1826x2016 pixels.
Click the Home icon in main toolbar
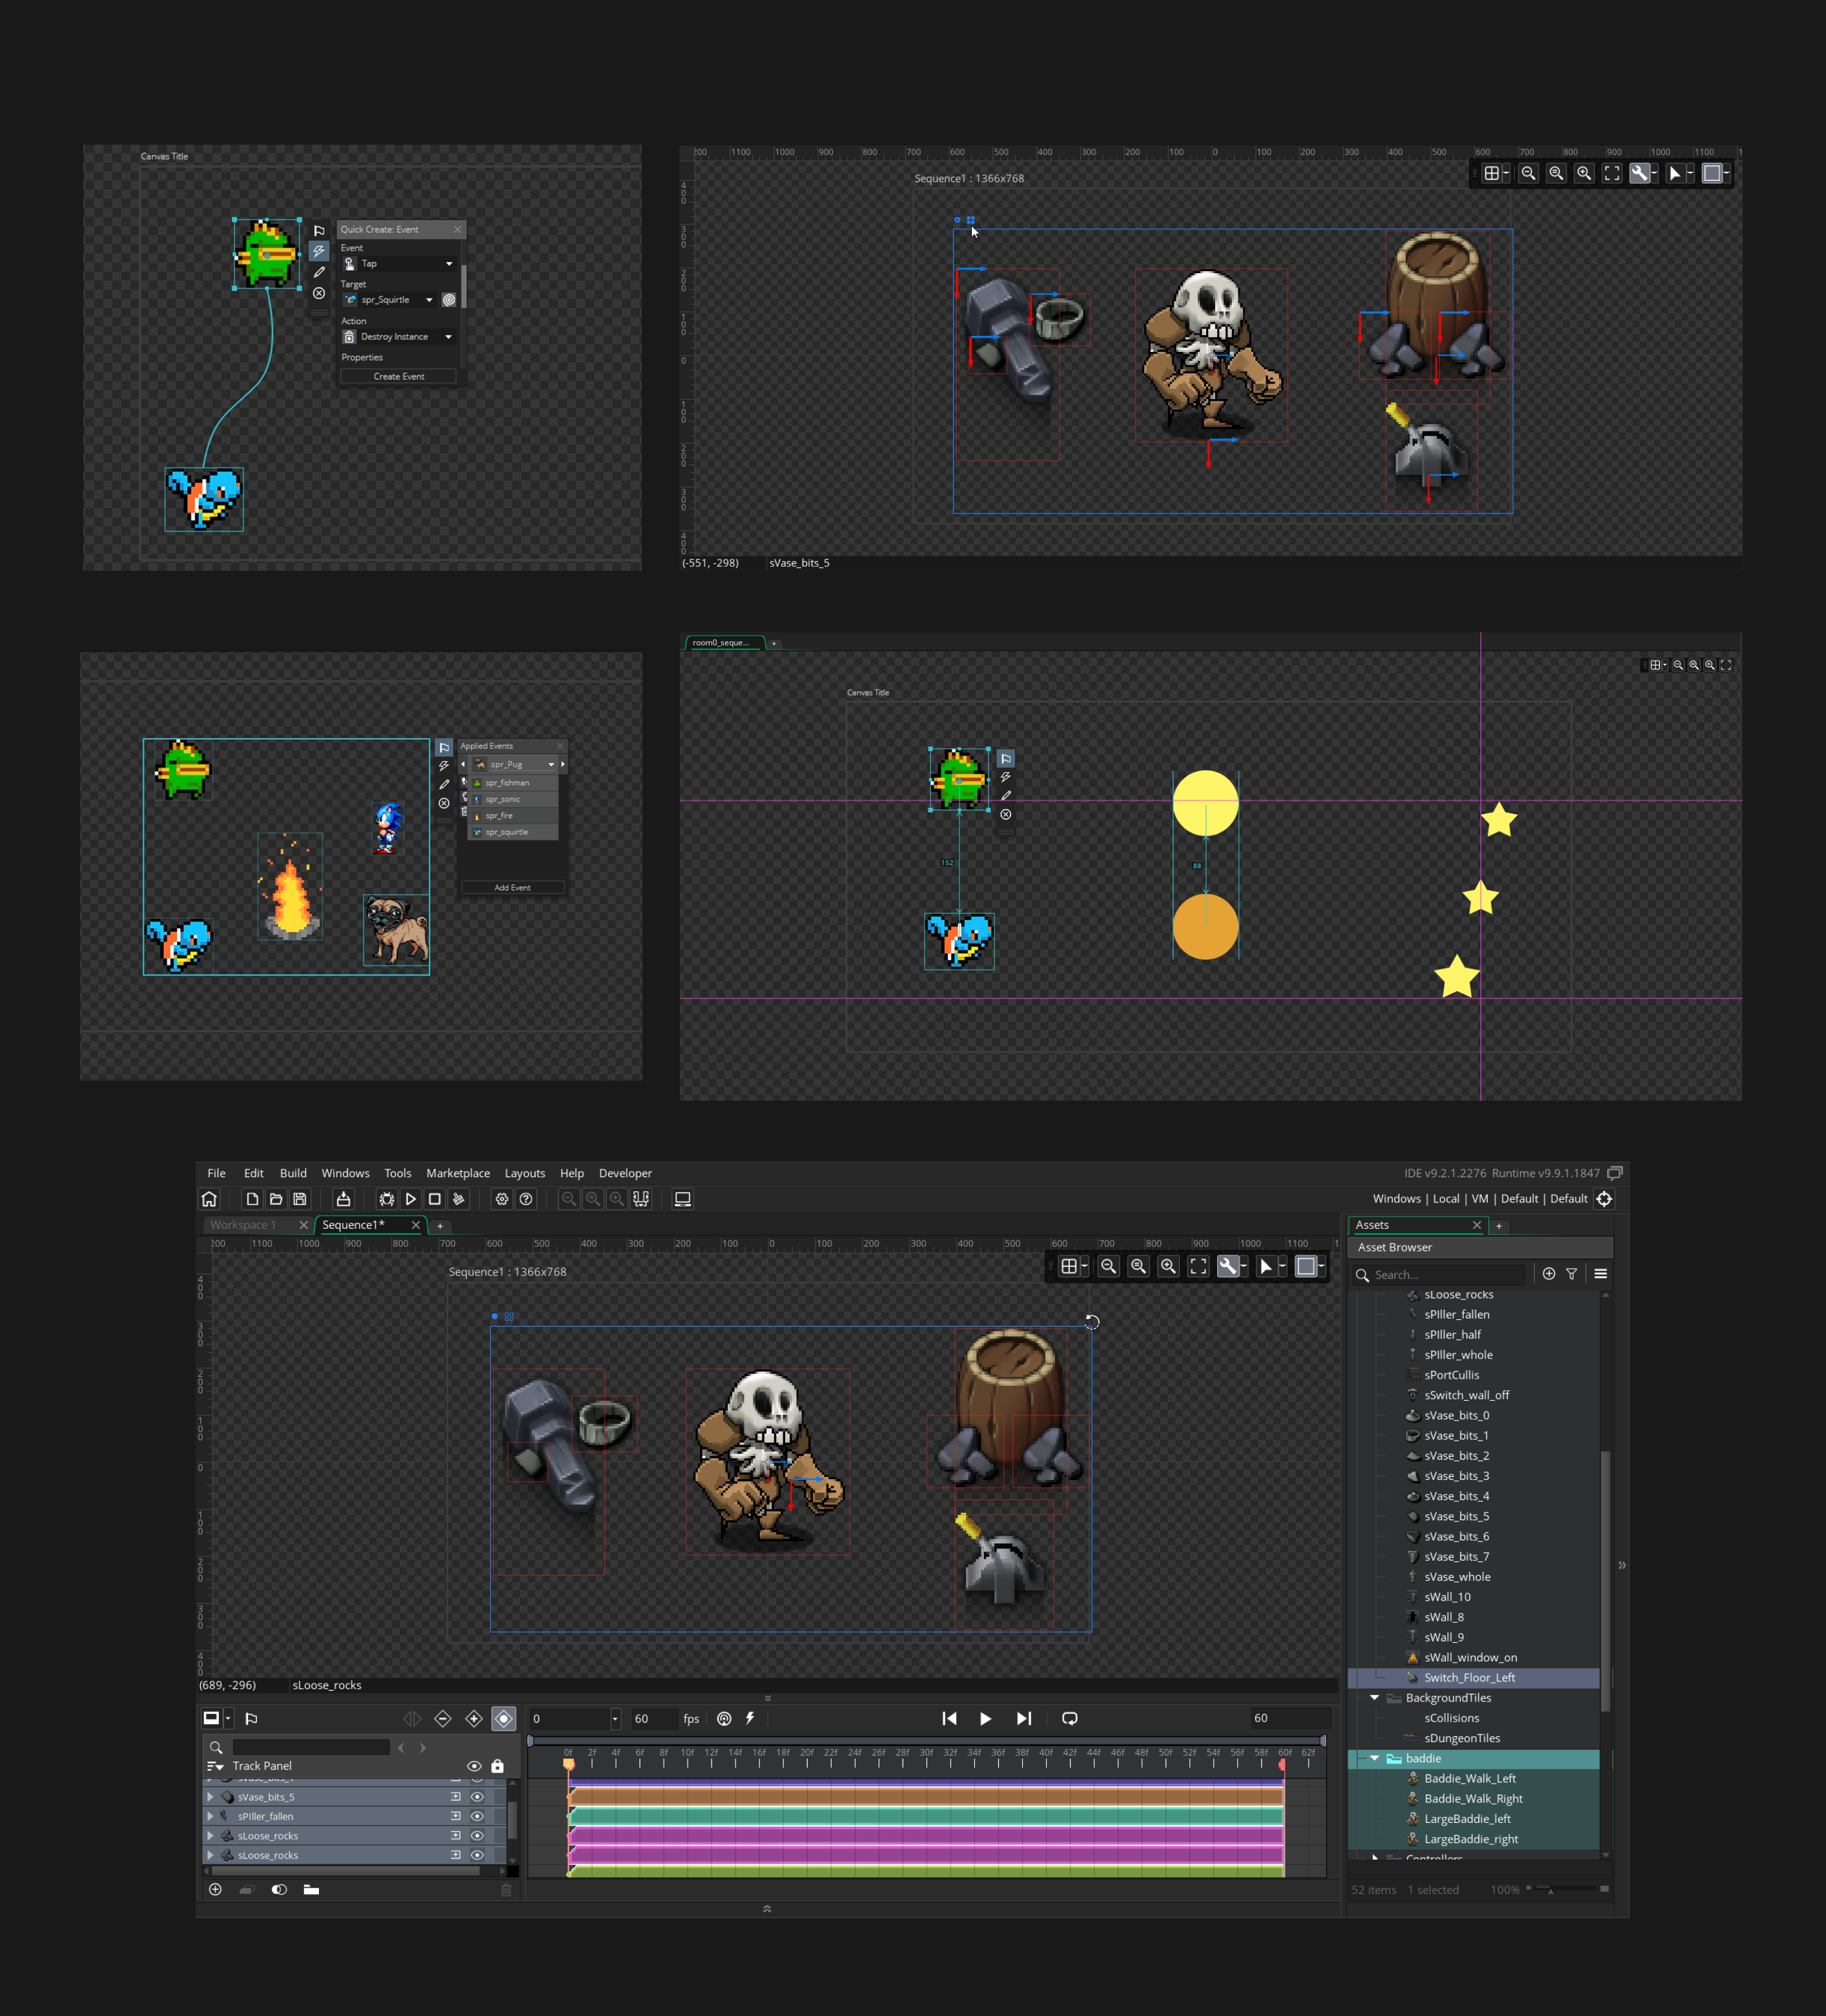[x=209, y=1199]
